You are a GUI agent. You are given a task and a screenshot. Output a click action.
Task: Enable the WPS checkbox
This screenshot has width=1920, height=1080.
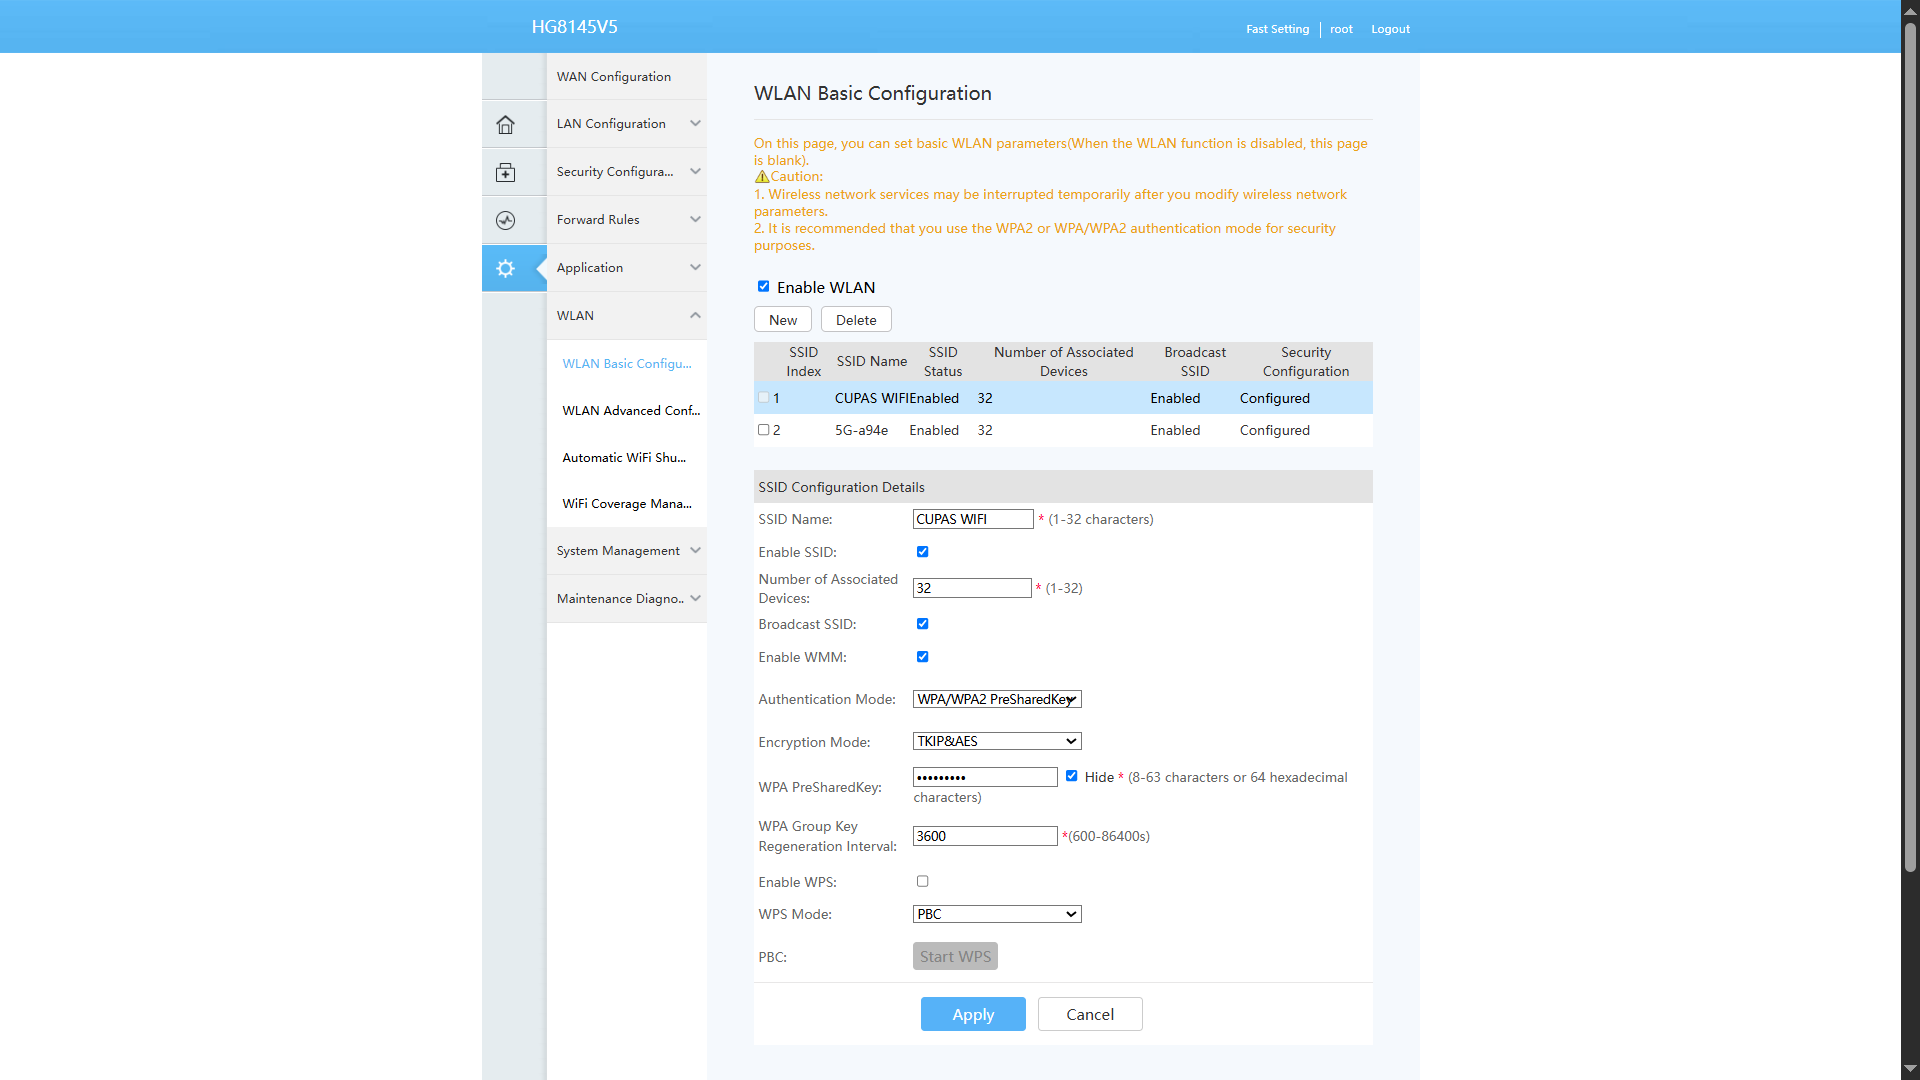[923, 882]
